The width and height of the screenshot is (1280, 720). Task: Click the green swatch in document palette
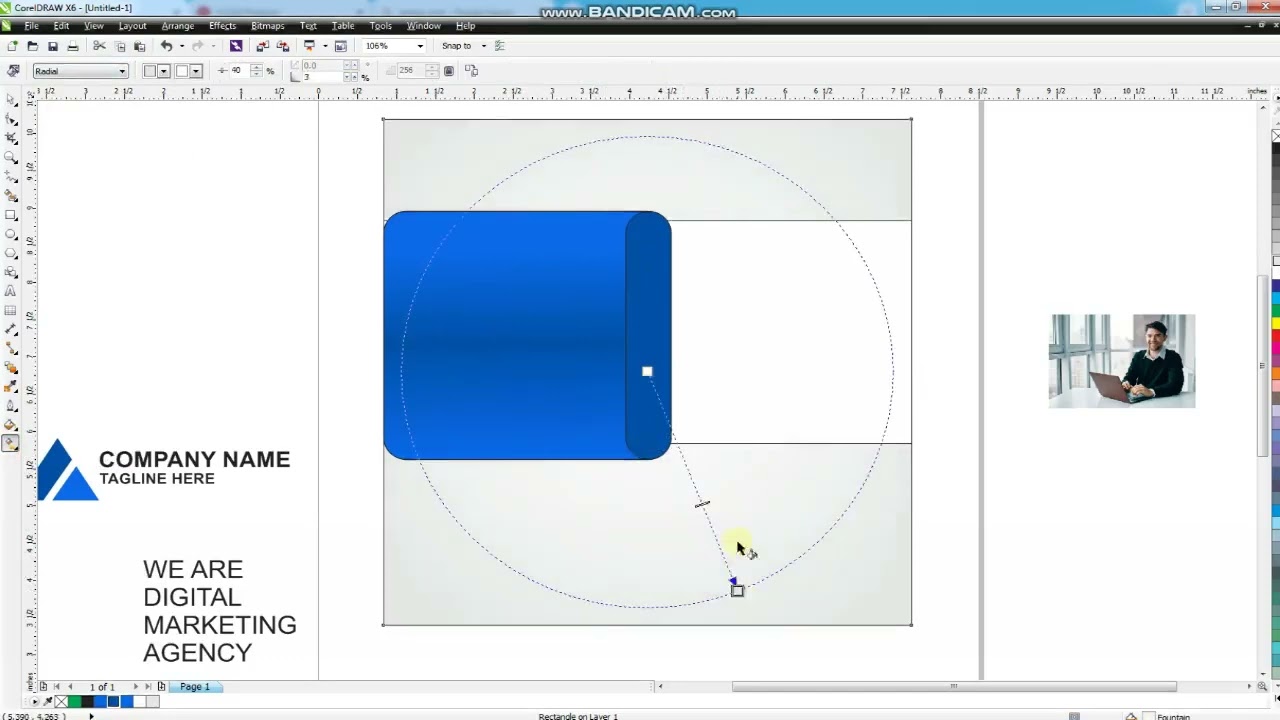74,702
